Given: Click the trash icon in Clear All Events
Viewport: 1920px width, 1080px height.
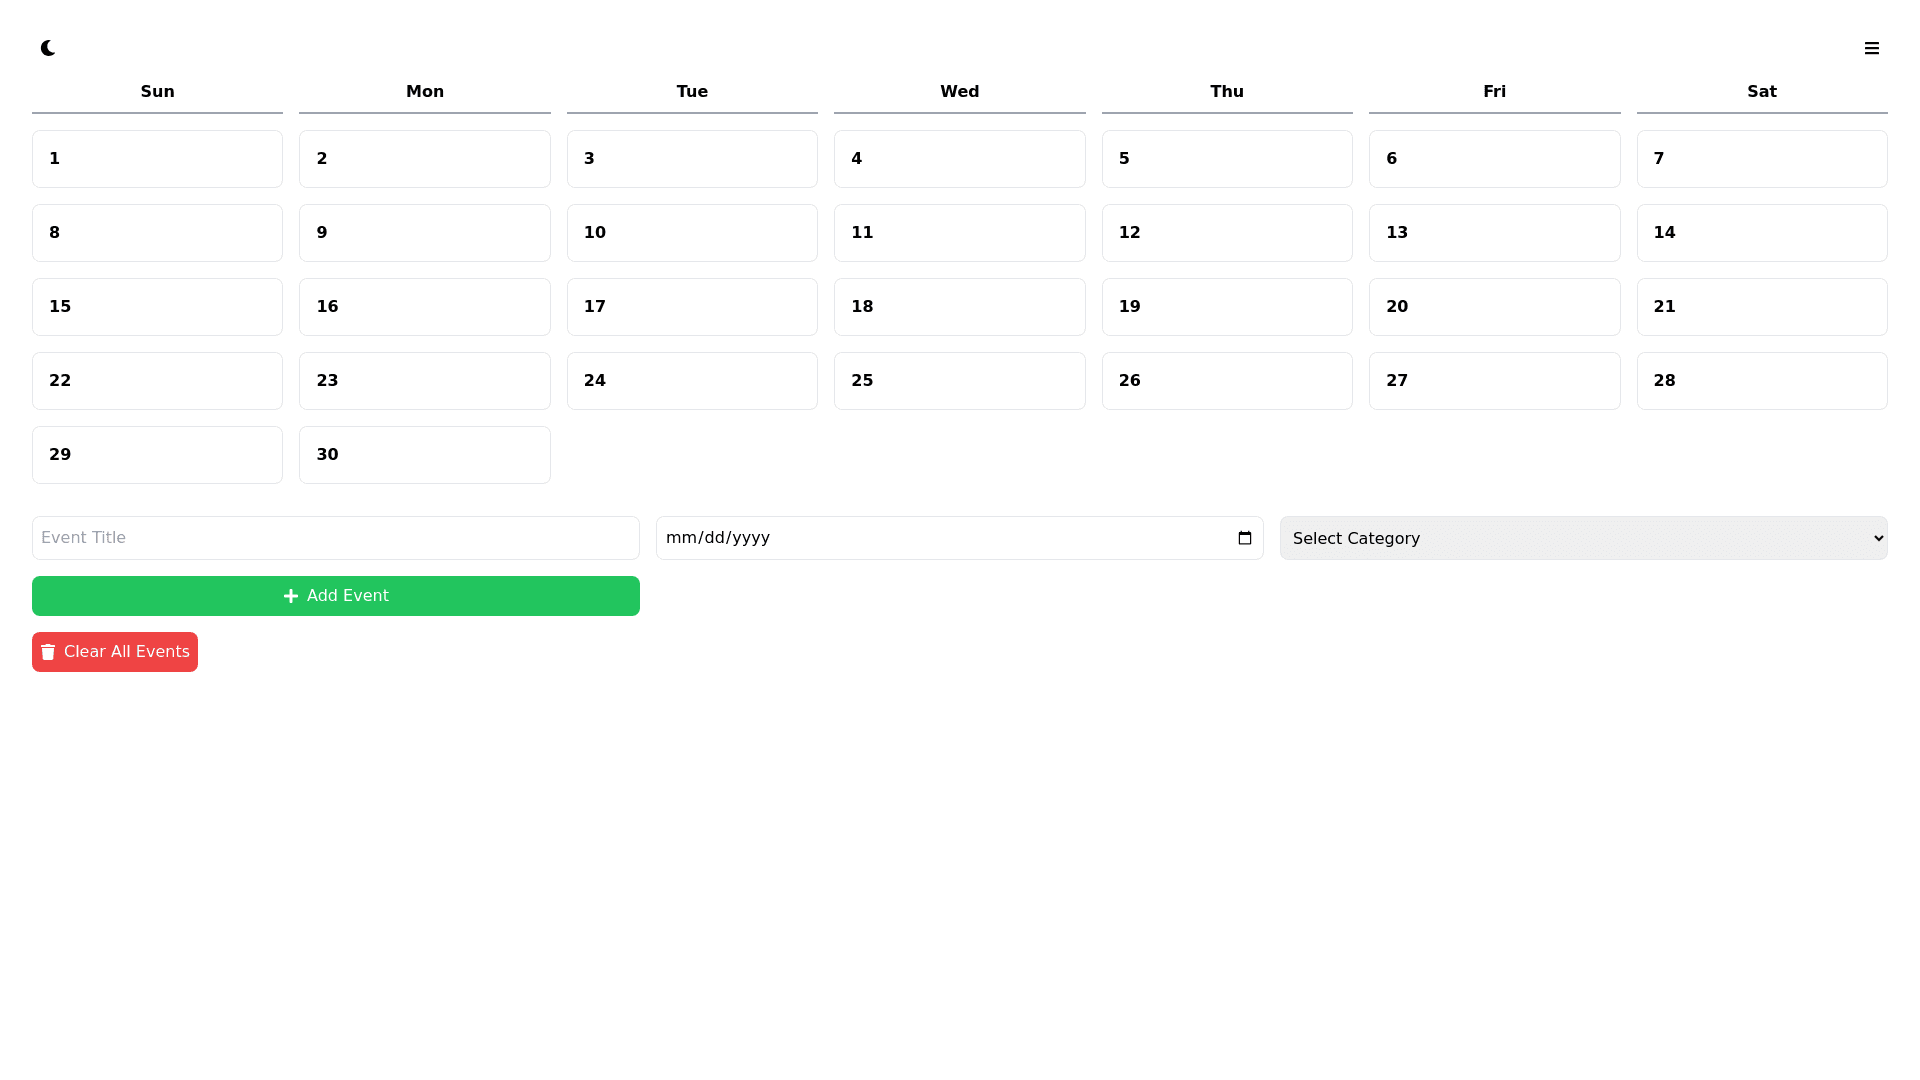Looking at the screenshot, I should point(48,652).
